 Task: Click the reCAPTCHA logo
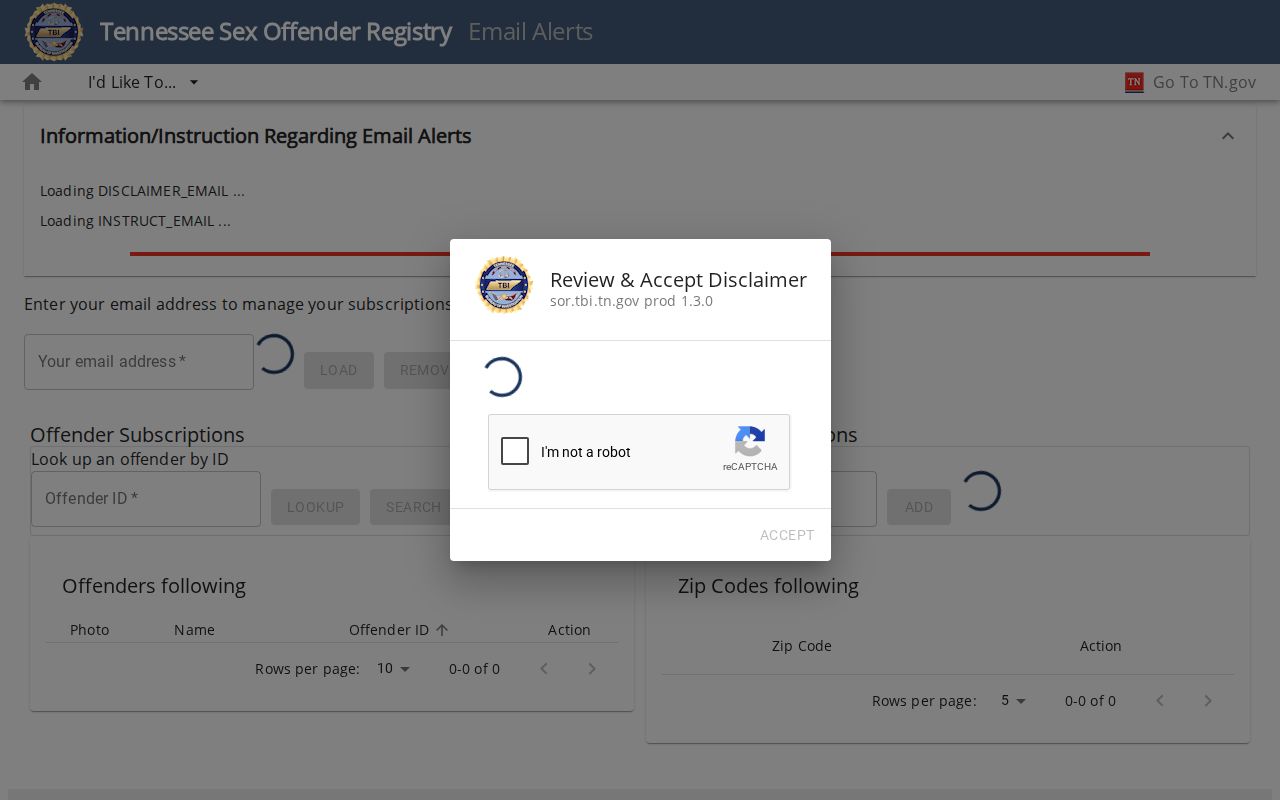(x=750, y=441)
